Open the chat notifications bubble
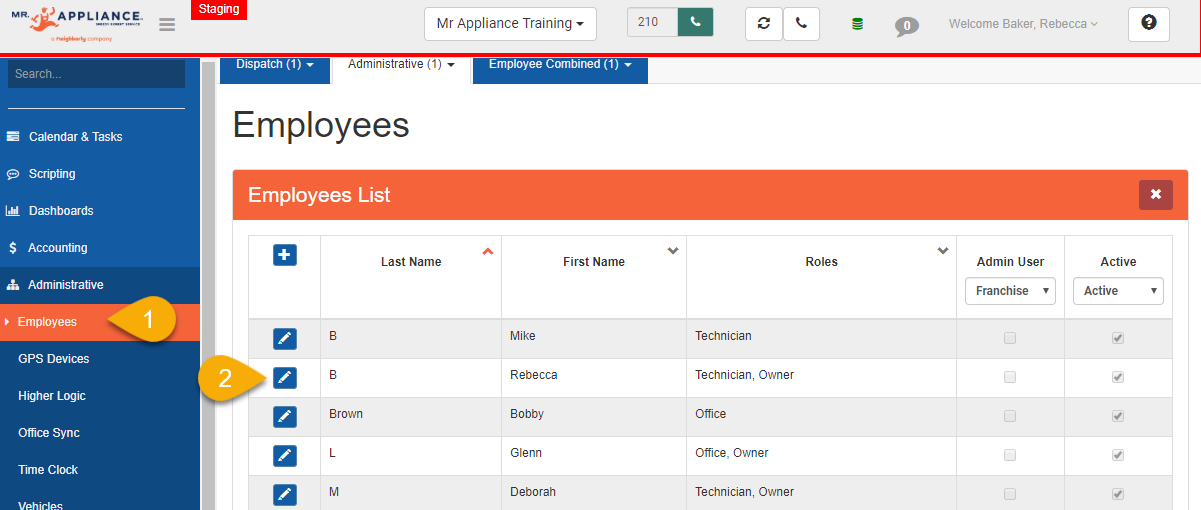This screenshot has width=1201, height=510. (906, 26)
